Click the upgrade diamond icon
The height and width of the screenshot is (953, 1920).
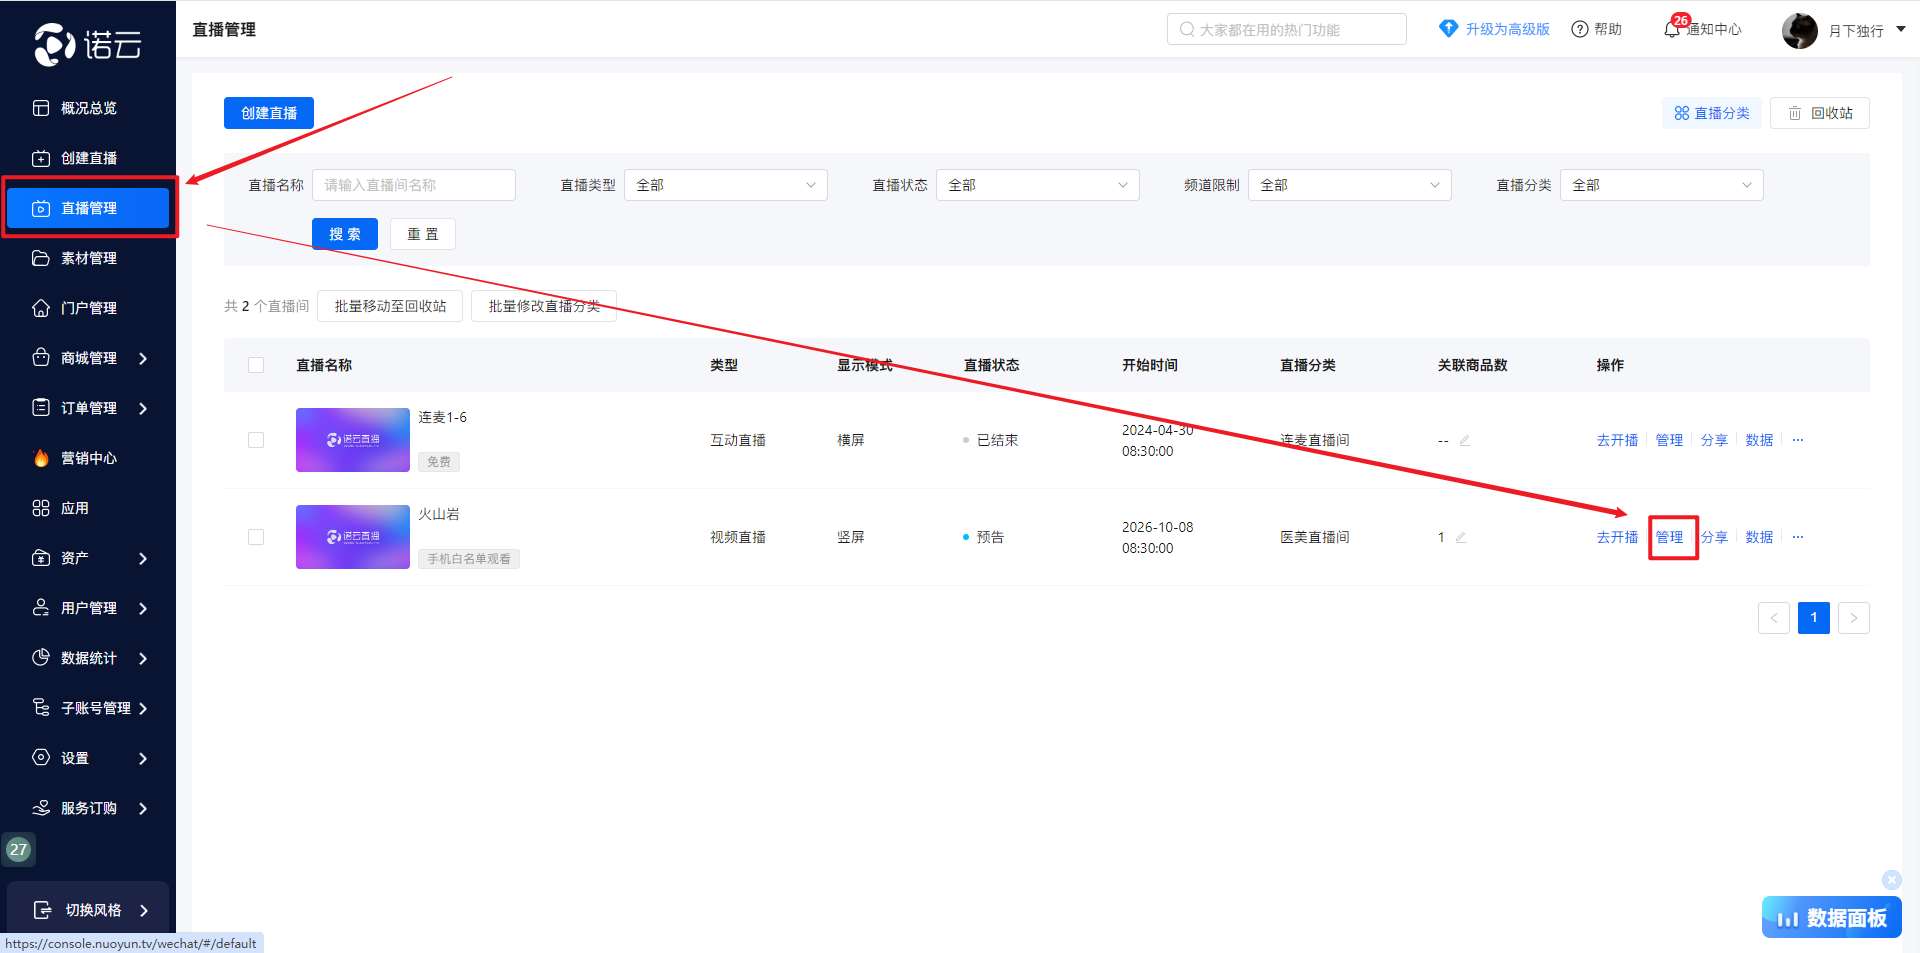(x=1448, y=29)
